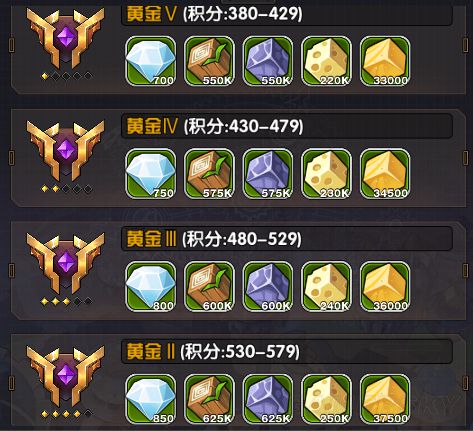Click the 黄金V rank badge emblem

click(x=65, y=42)
